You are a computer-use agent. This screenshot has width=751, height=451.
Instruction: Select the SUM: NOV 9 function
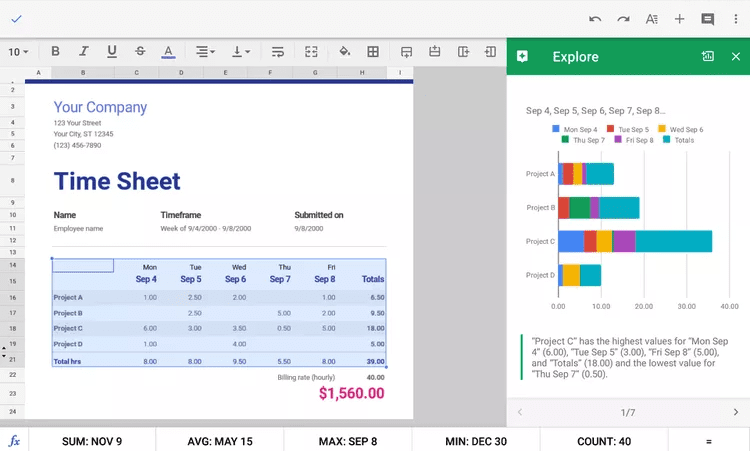click(x=92, y=441)
